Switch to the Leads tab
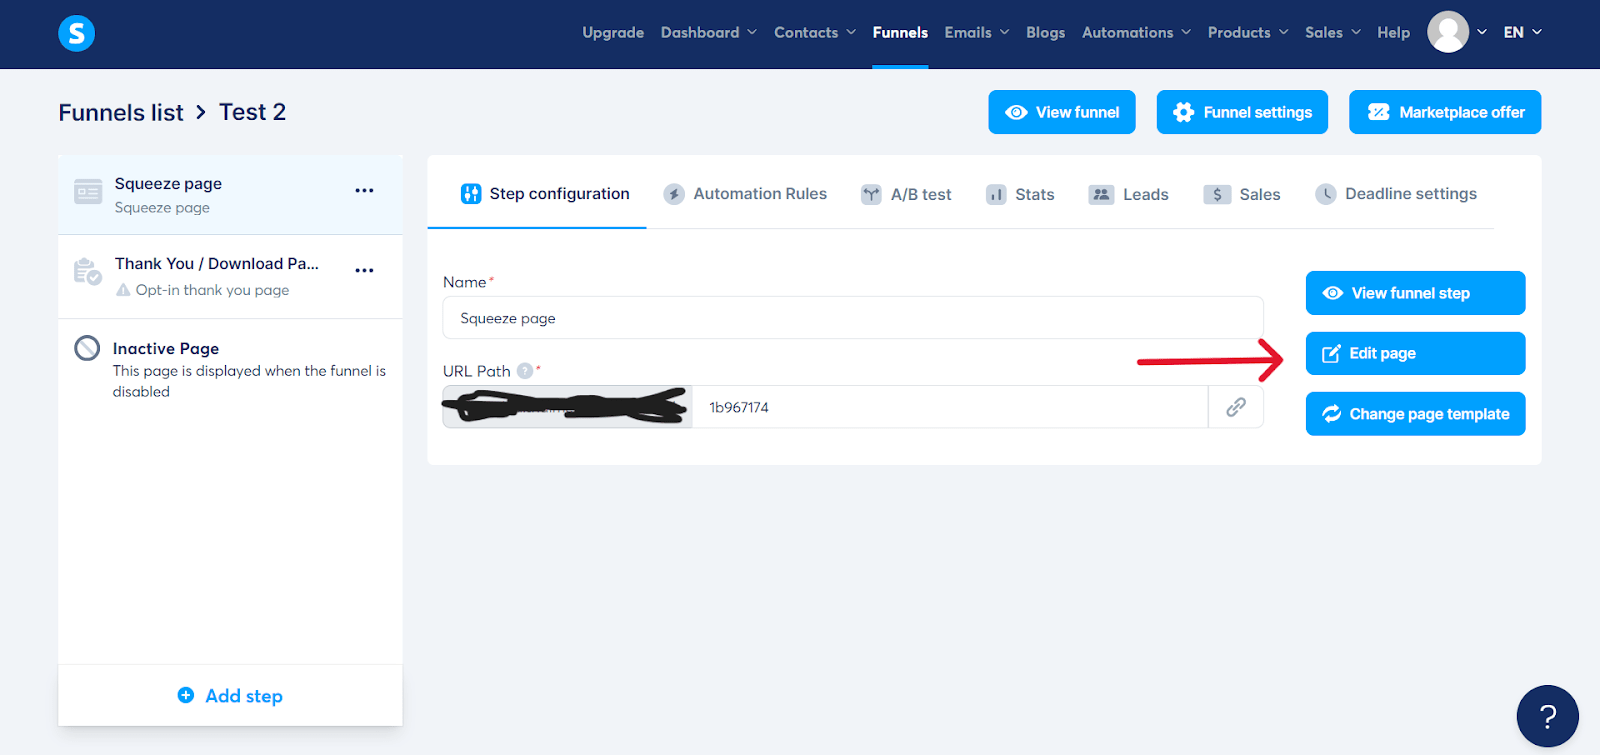 1128,194
